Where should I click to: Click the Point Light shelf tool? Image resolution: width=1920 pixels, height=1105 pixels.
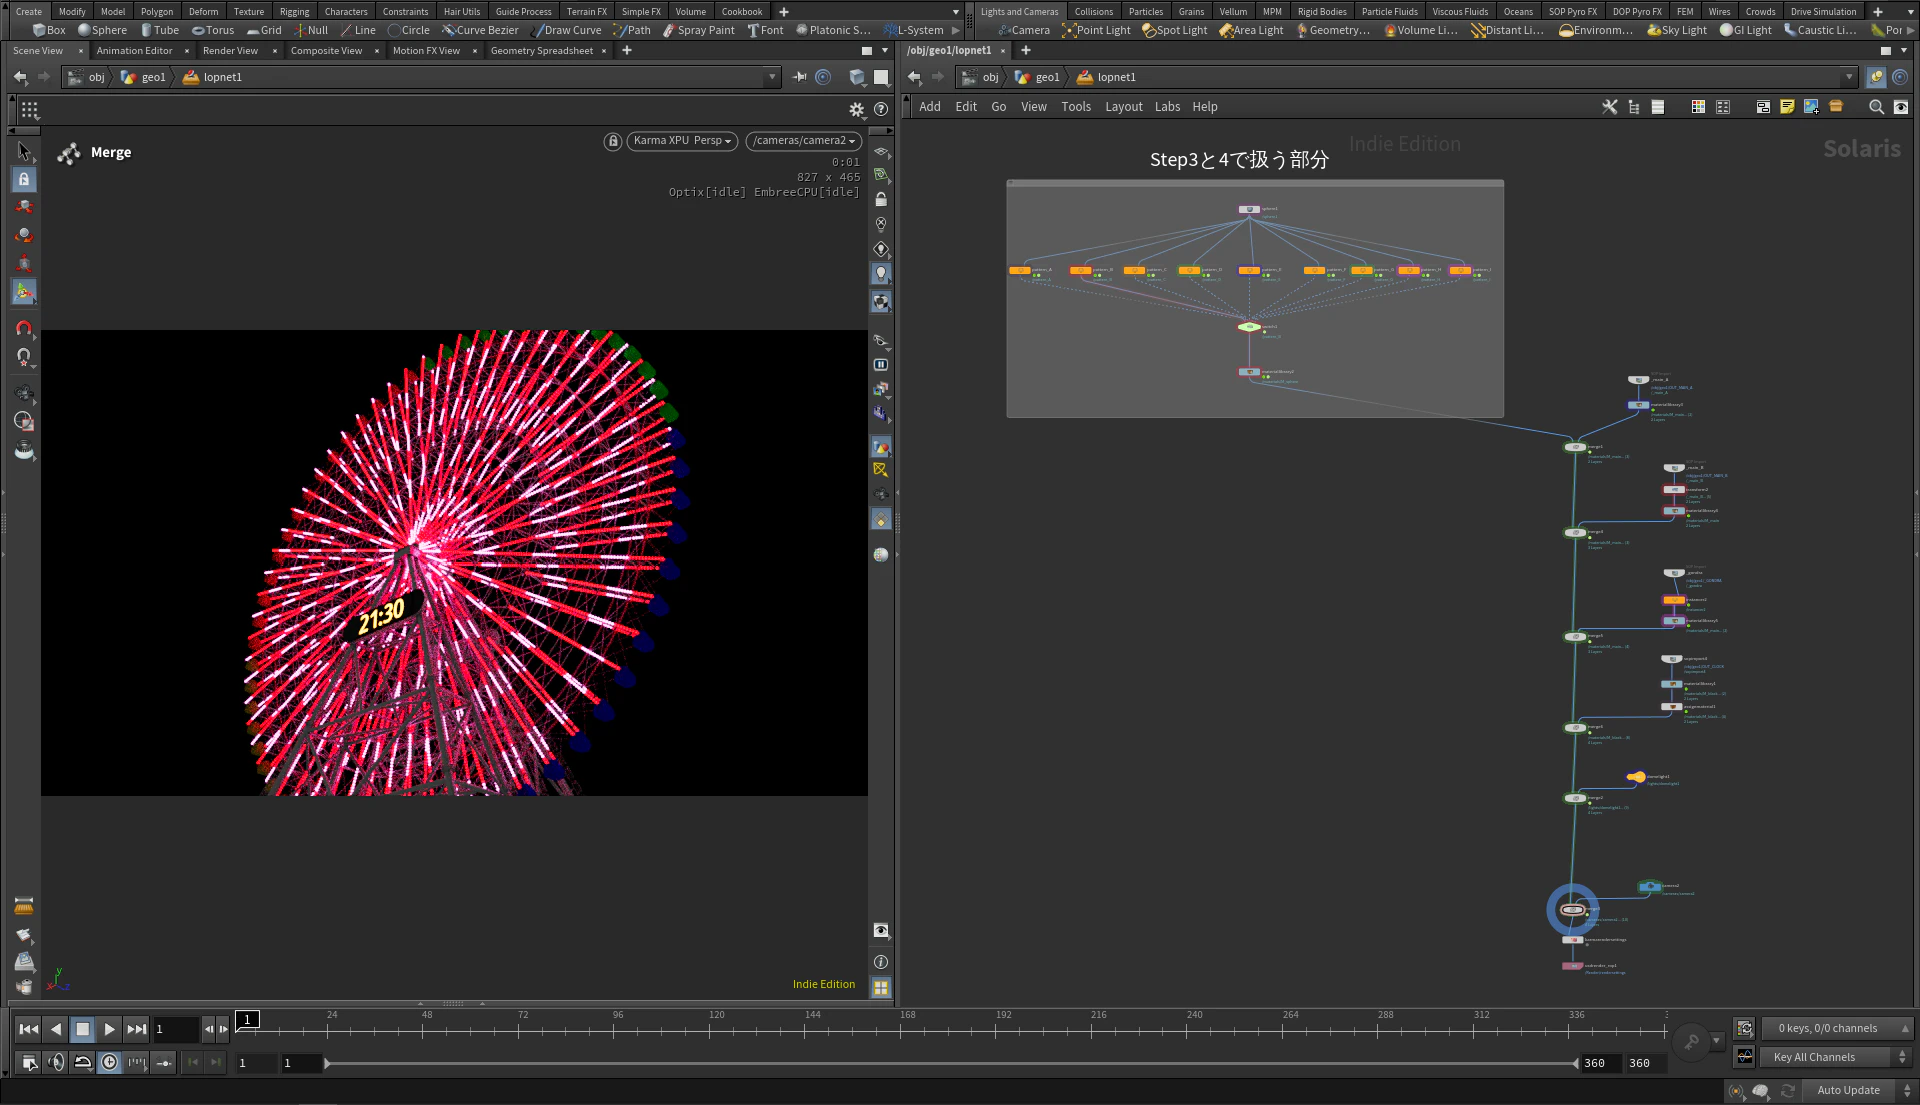tap(1097, 30)
